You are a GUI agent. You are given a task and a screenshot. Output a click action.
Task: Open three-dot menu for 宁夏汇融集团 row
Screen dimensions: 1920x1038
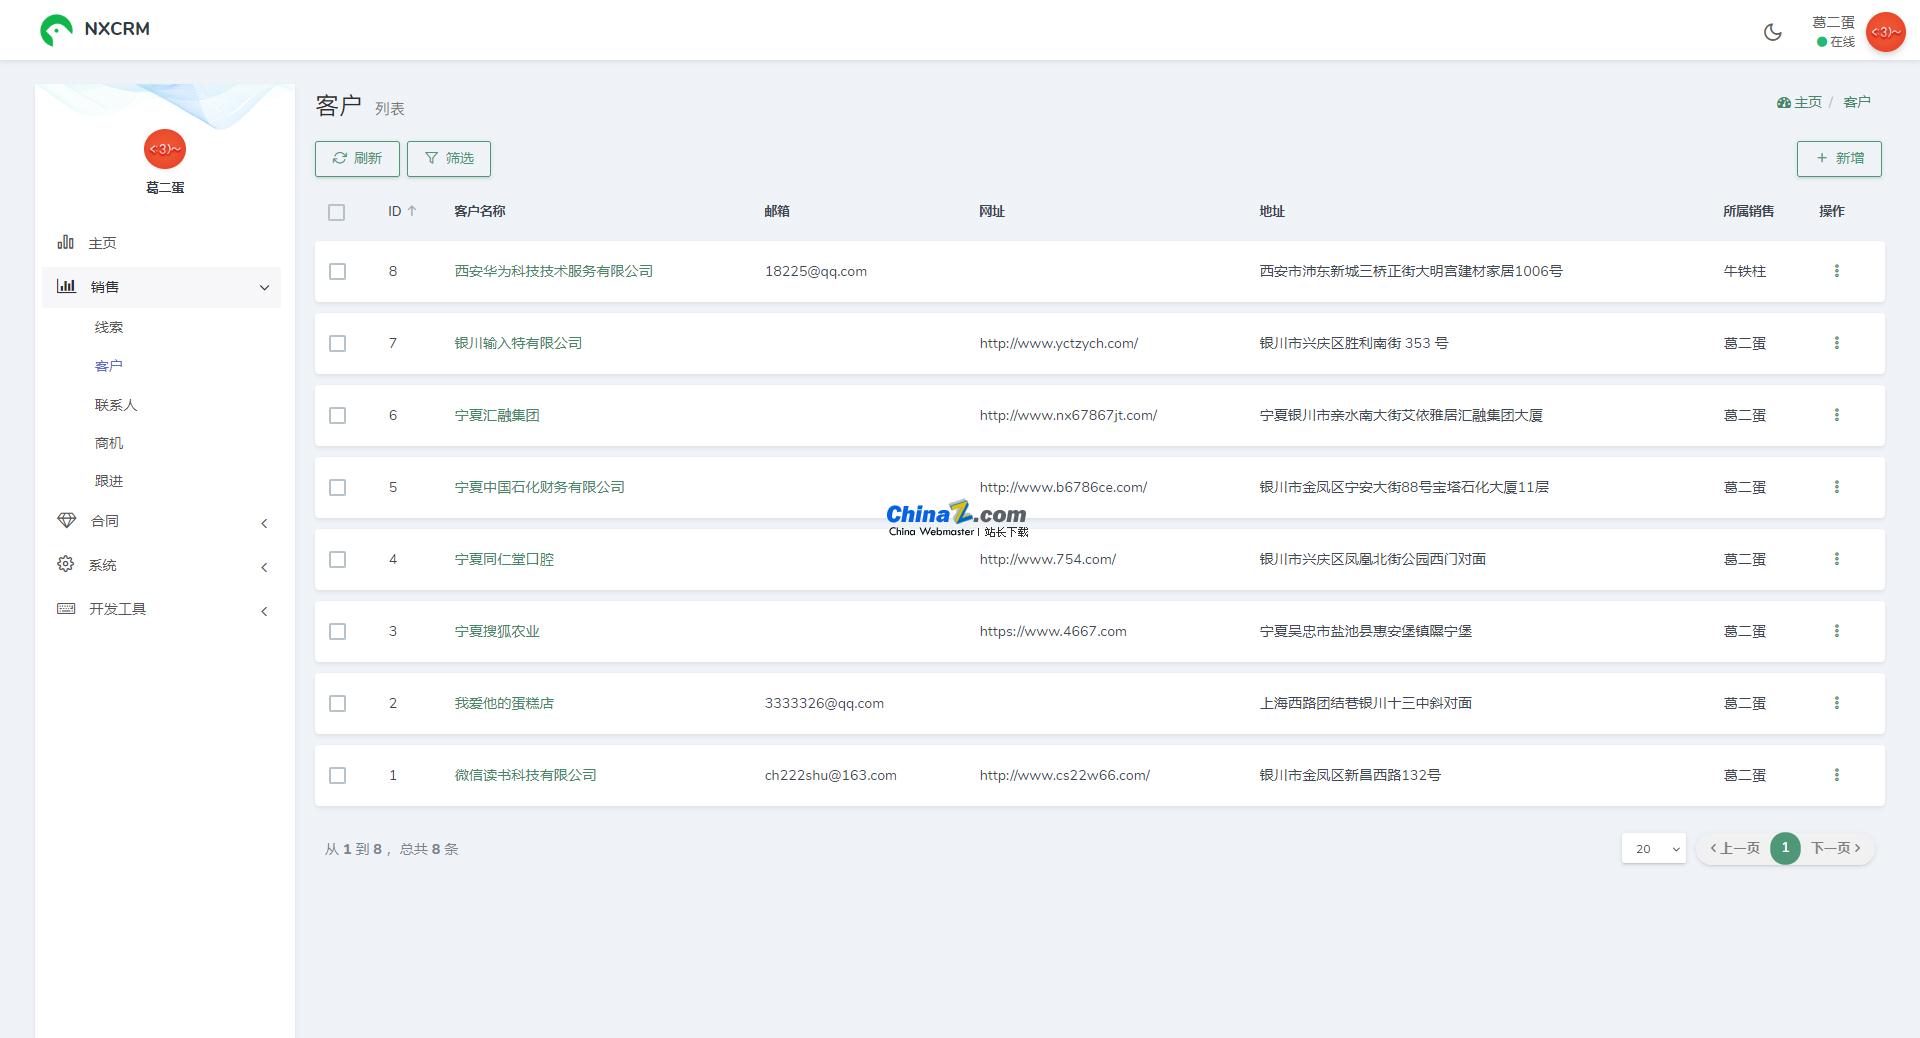click(x=1836, y=415)
